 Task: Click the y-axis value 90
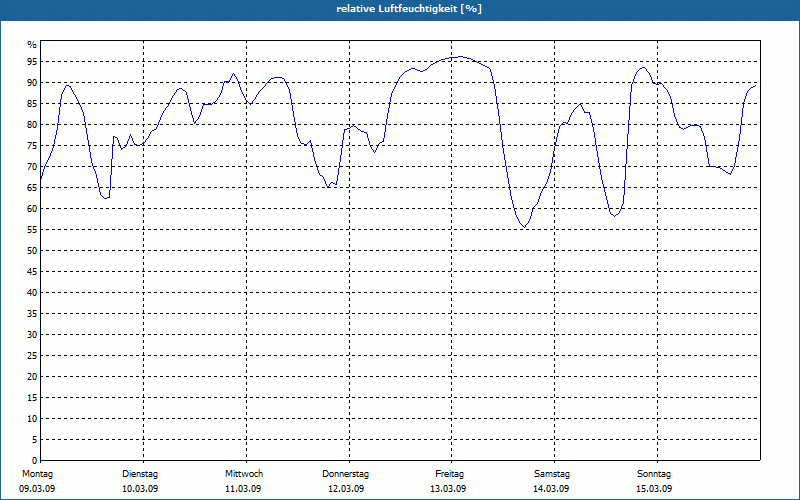[32, 83]
